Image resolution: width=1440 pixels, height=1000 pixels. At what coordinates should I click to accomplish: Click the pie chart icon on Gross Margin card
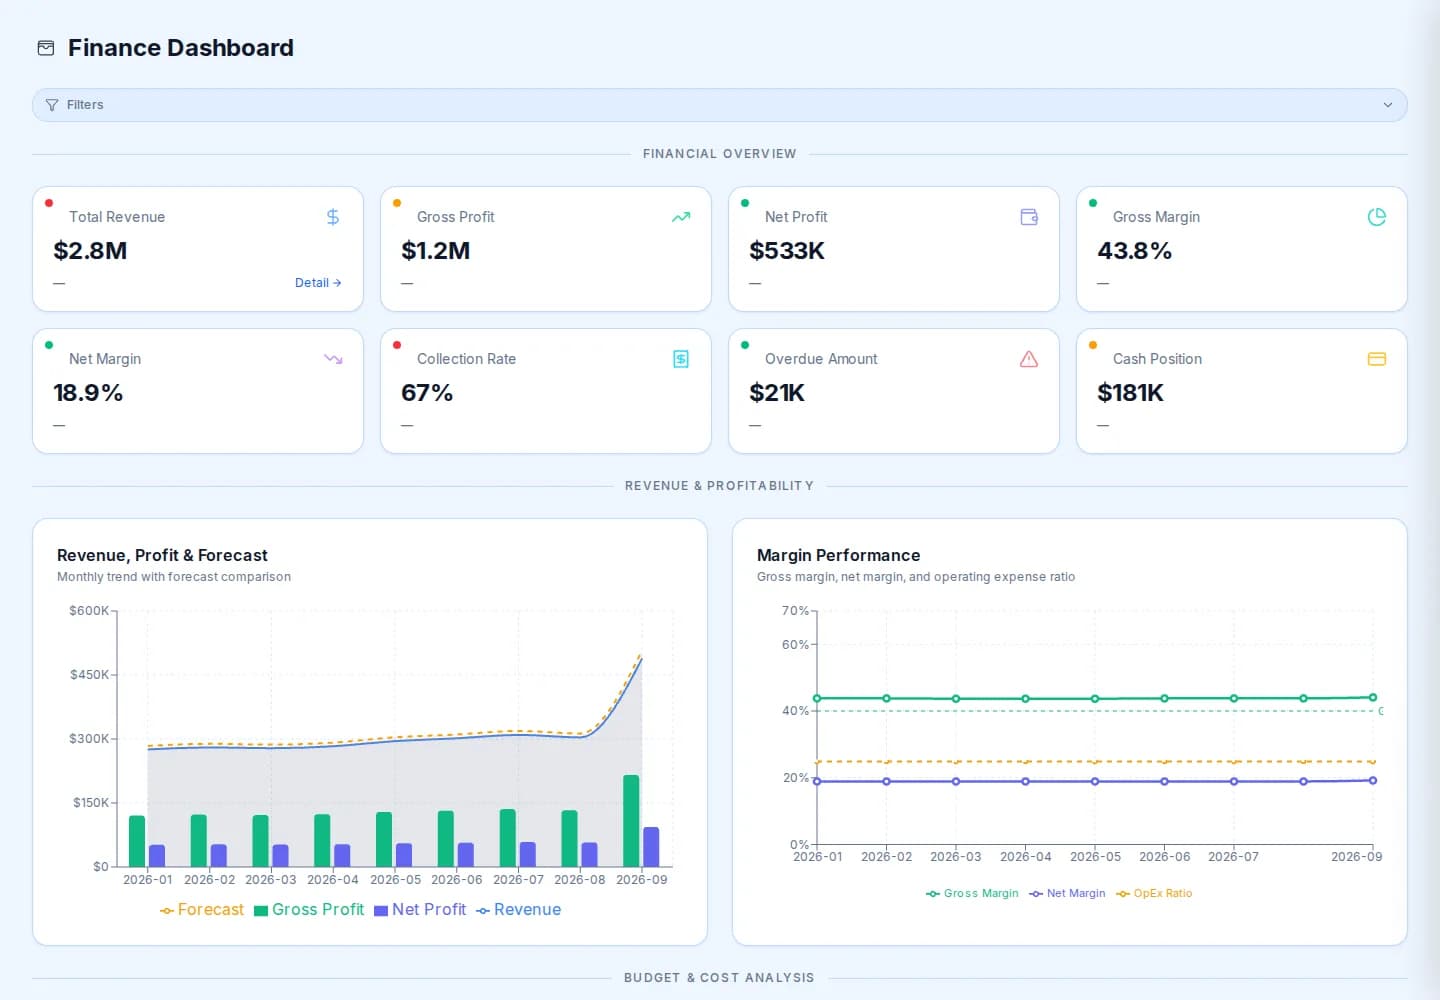pyautogui.click(x=1377, y=217)
